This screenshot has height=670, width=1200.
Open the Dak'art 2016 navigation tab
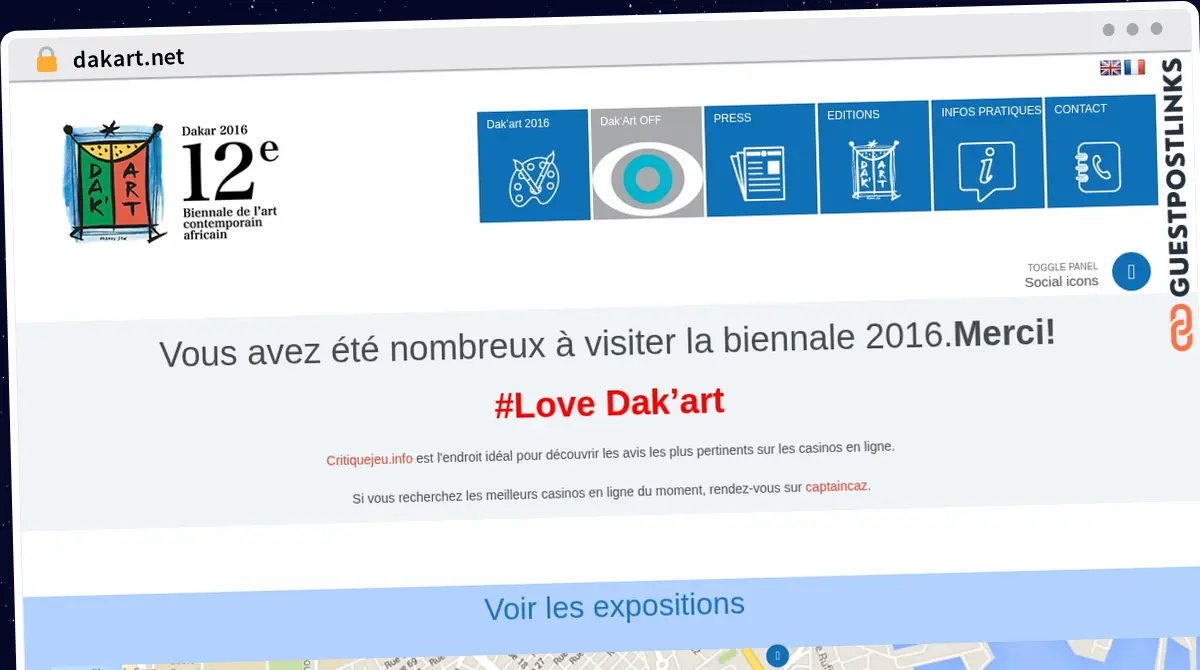(516, 123)
